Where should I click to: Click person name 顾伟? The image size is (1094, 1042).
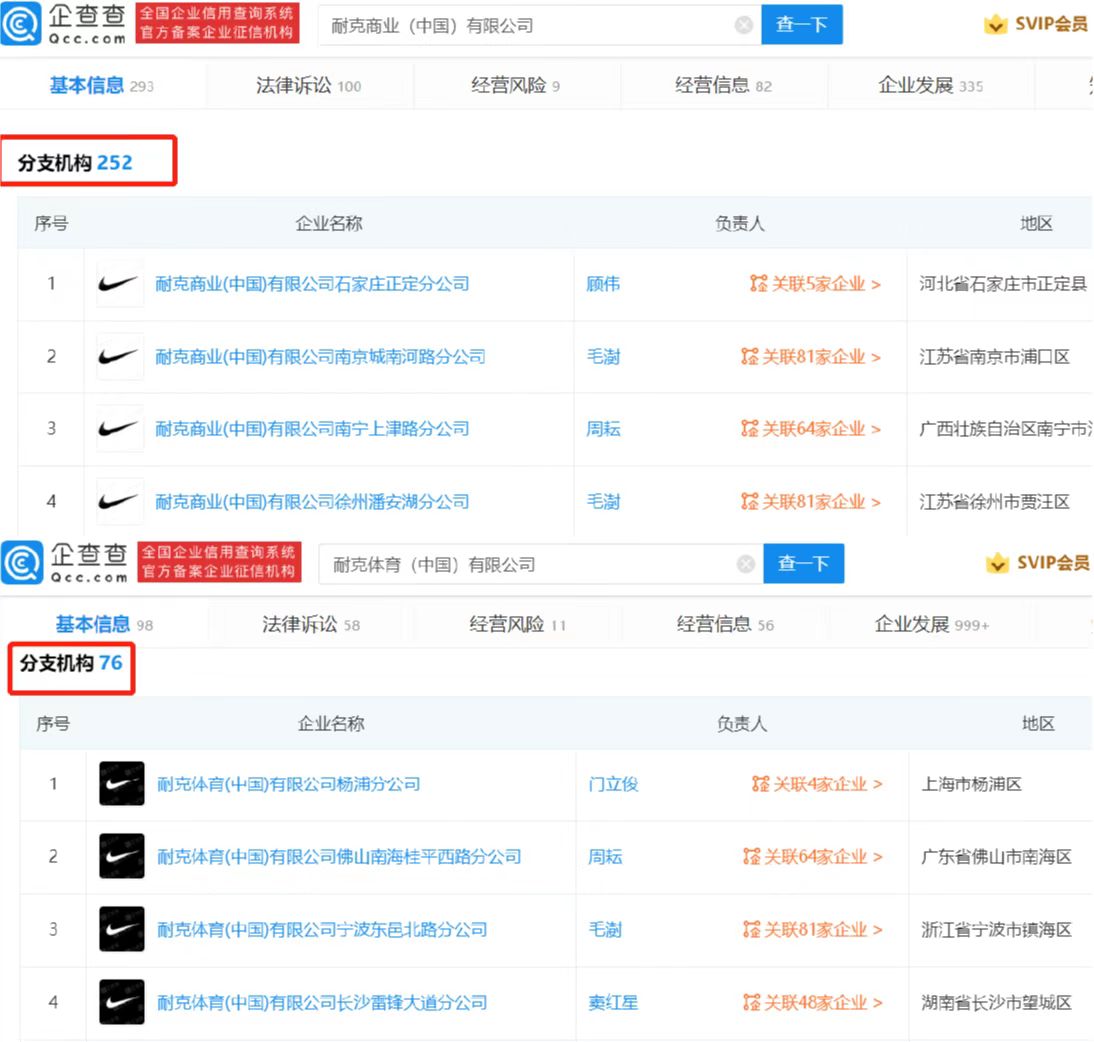(603, 284)
